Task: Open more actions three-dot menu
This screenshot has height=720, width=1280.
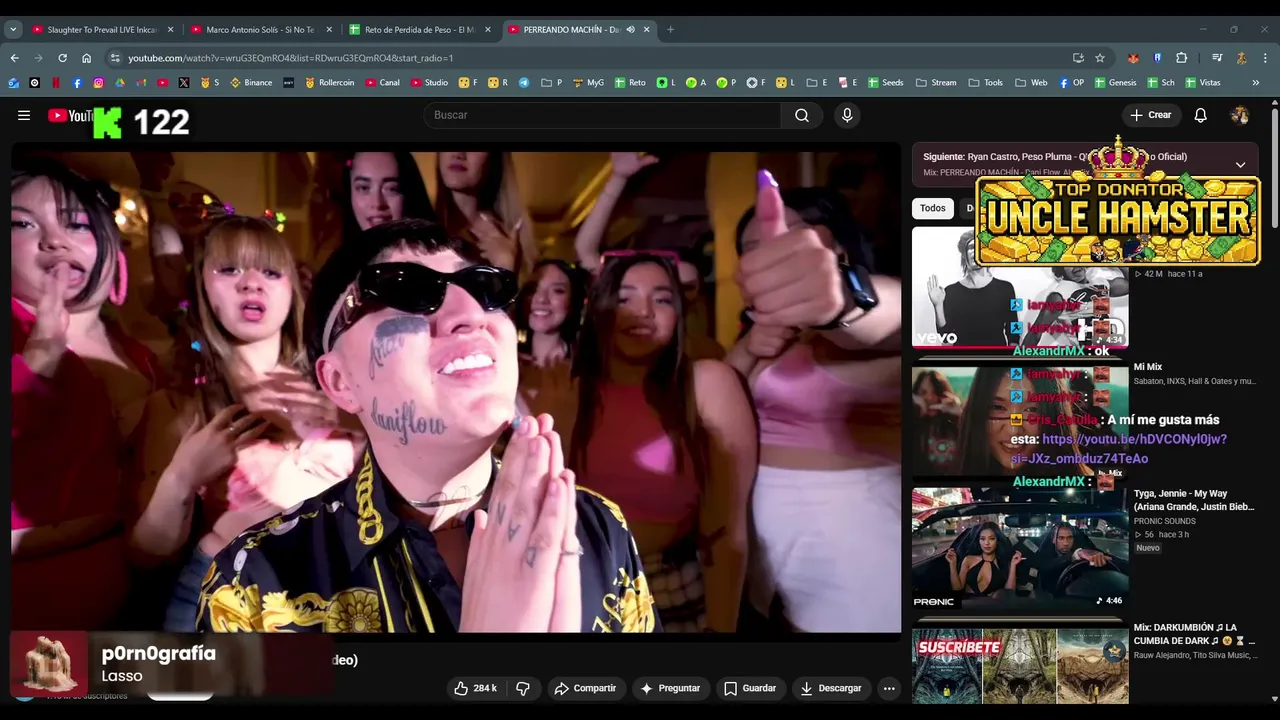Action: tap(889, 688)
